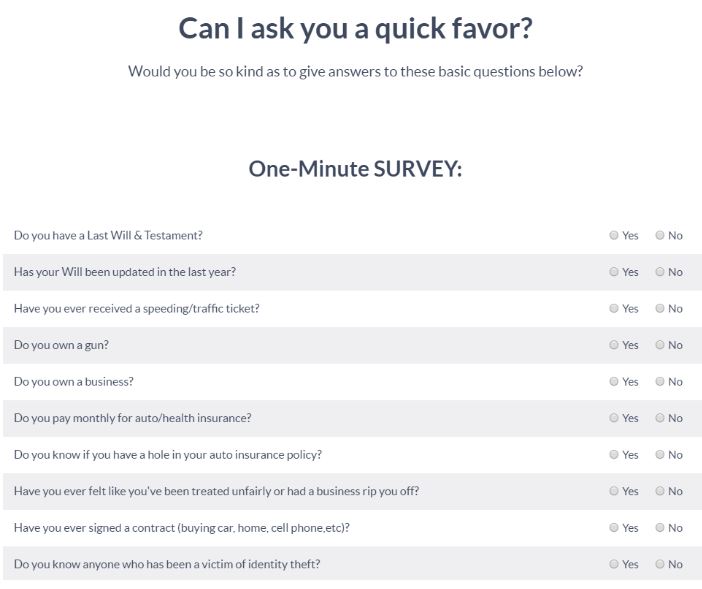Mark Yes for treated unfairly by business
Viewport: 702px width, 589px height.
click(614, 491)
